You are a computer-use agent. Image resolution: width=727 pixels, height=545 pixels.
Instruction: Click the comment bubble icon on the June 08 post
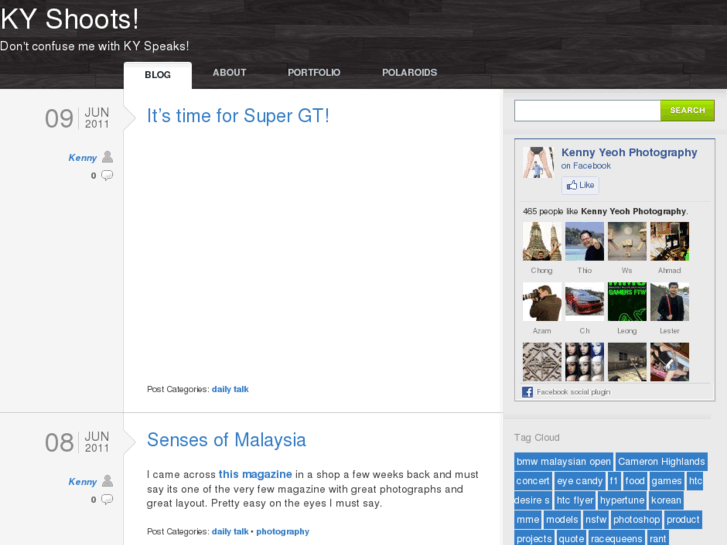pyautogui.click(x=107, y=500)
